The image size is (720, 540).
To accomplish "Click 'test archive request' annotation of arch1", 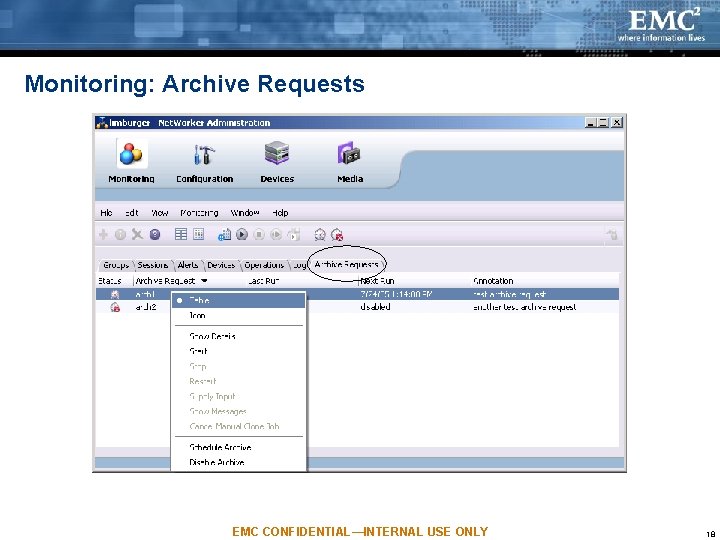I will pyautogui.click(x=510, y=294).
